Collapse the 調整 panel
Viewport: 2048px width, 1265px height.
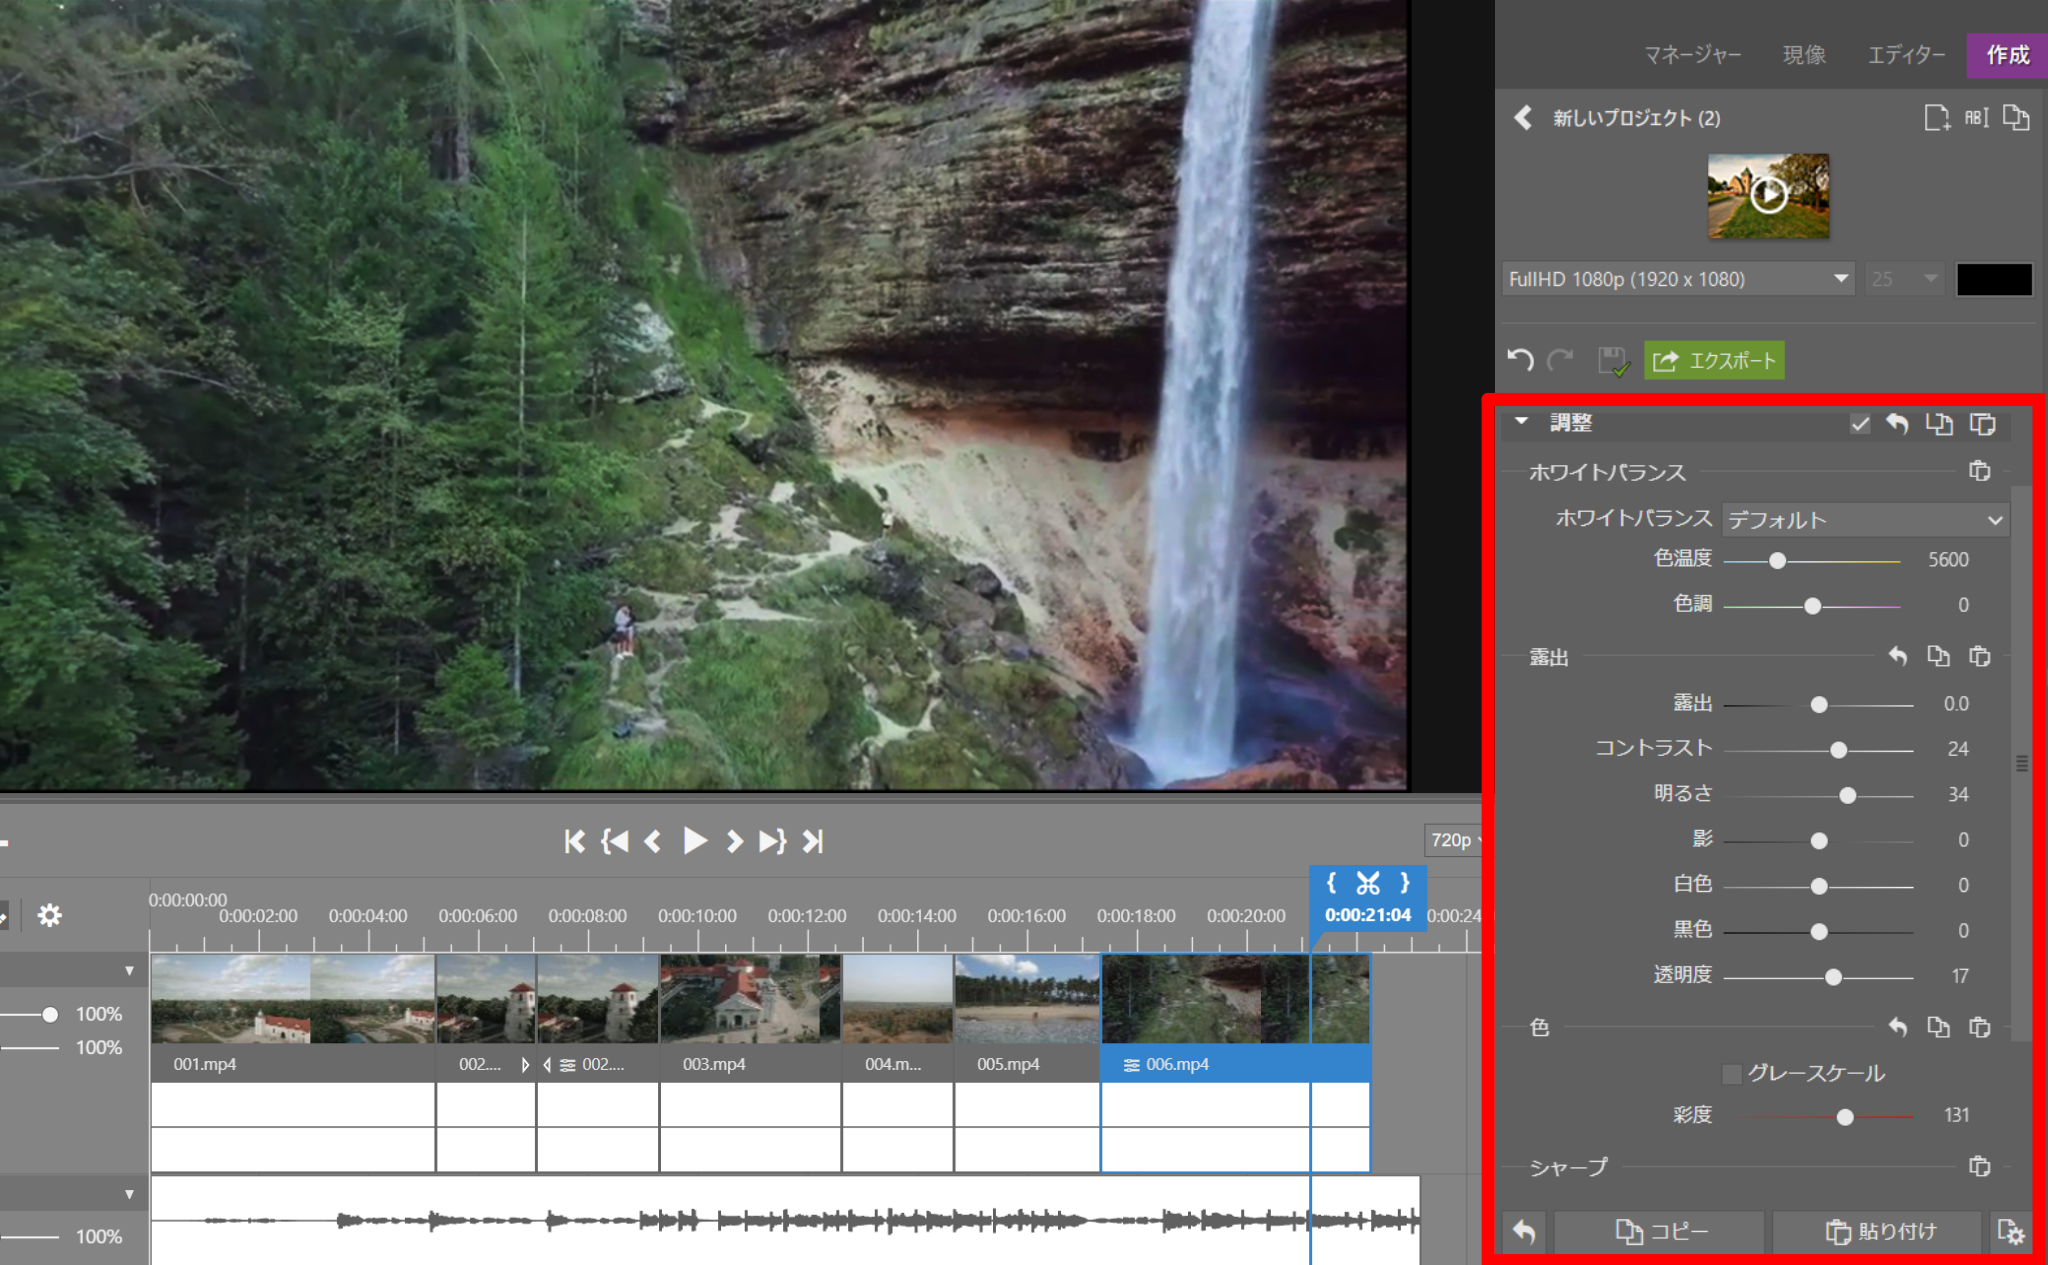coord(1522,421)
